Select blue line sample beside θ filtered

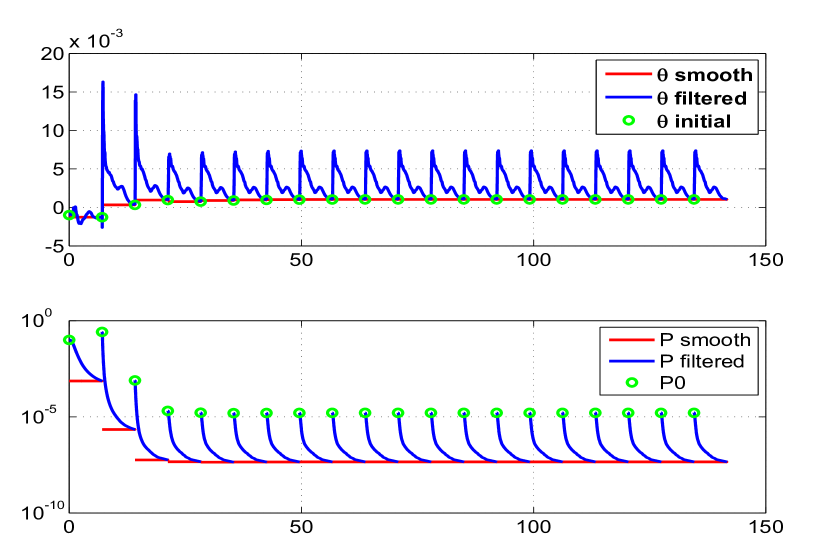[628, 98]
